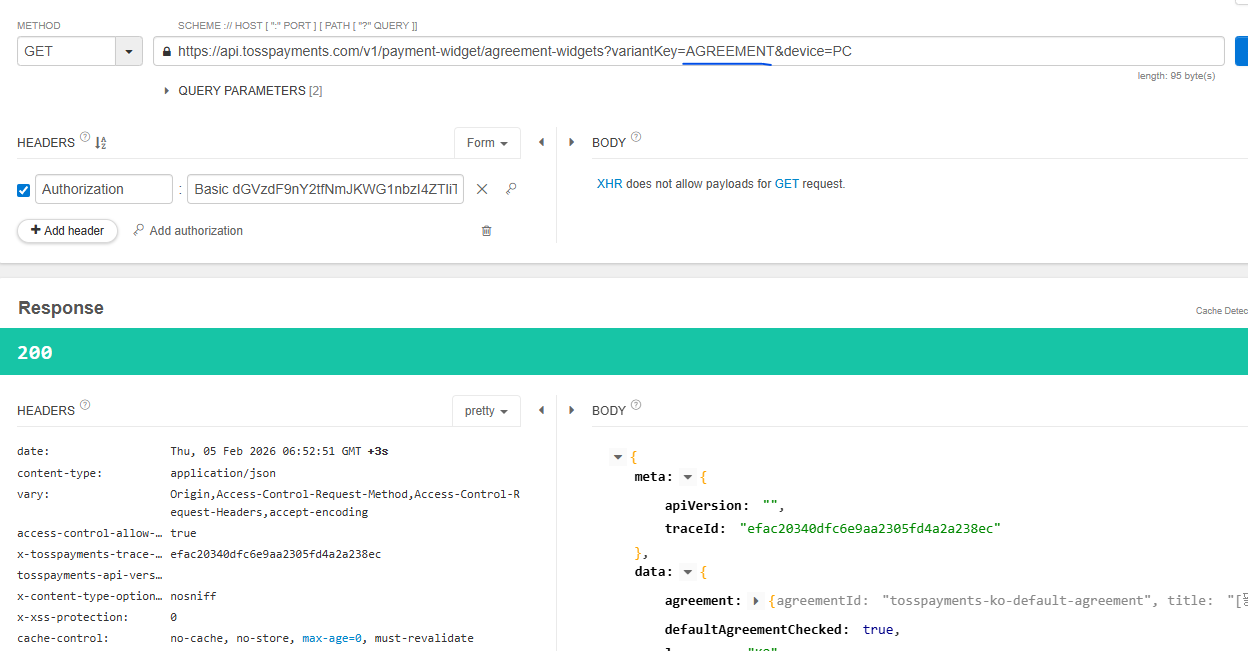Open the help icon beside request BODY
Image resolution: width=1248 pixels, height=651 pixels.
(636, 138)
